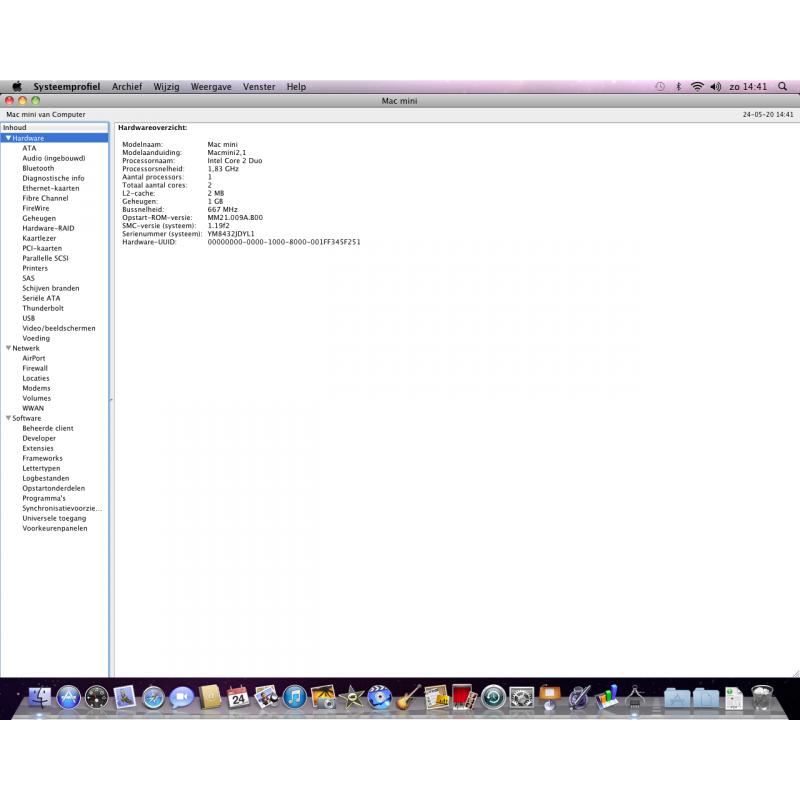Open Finder from the dock
The height and width of the screenshot is (800, 800).
pyautogui.click(x=39, y=697)
